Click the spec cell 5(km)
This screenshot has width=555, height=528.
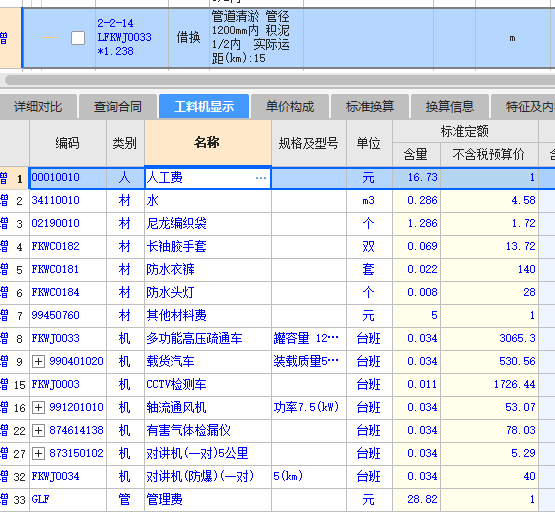(309, 477)
